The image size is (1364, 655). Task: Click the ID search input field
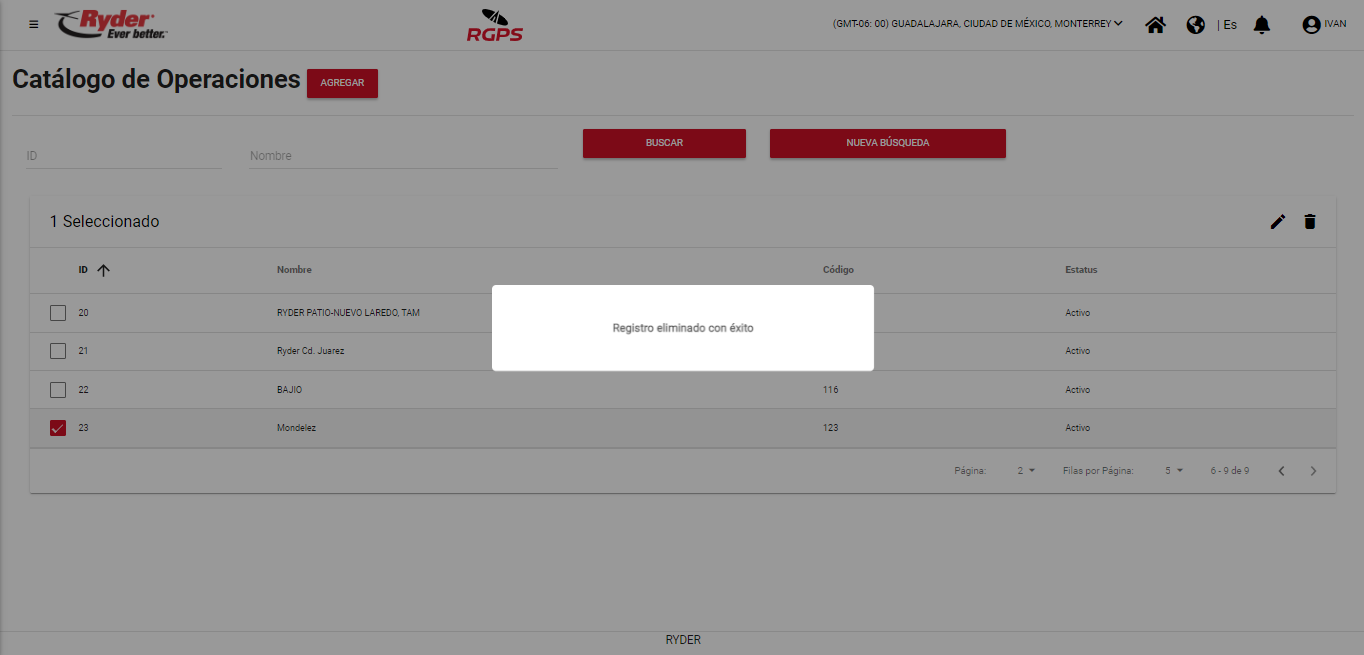123,156
